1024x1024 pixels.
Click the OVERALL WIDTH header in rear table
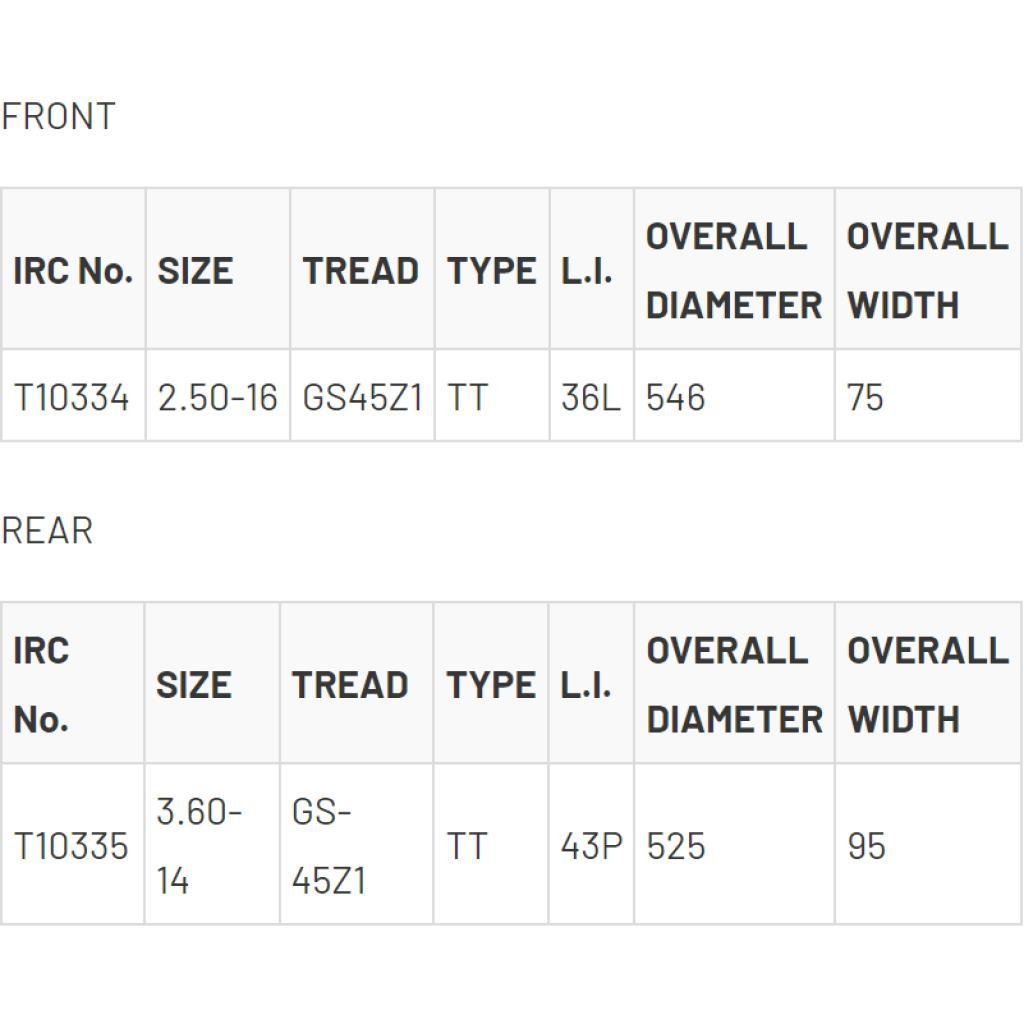point(928,684)
